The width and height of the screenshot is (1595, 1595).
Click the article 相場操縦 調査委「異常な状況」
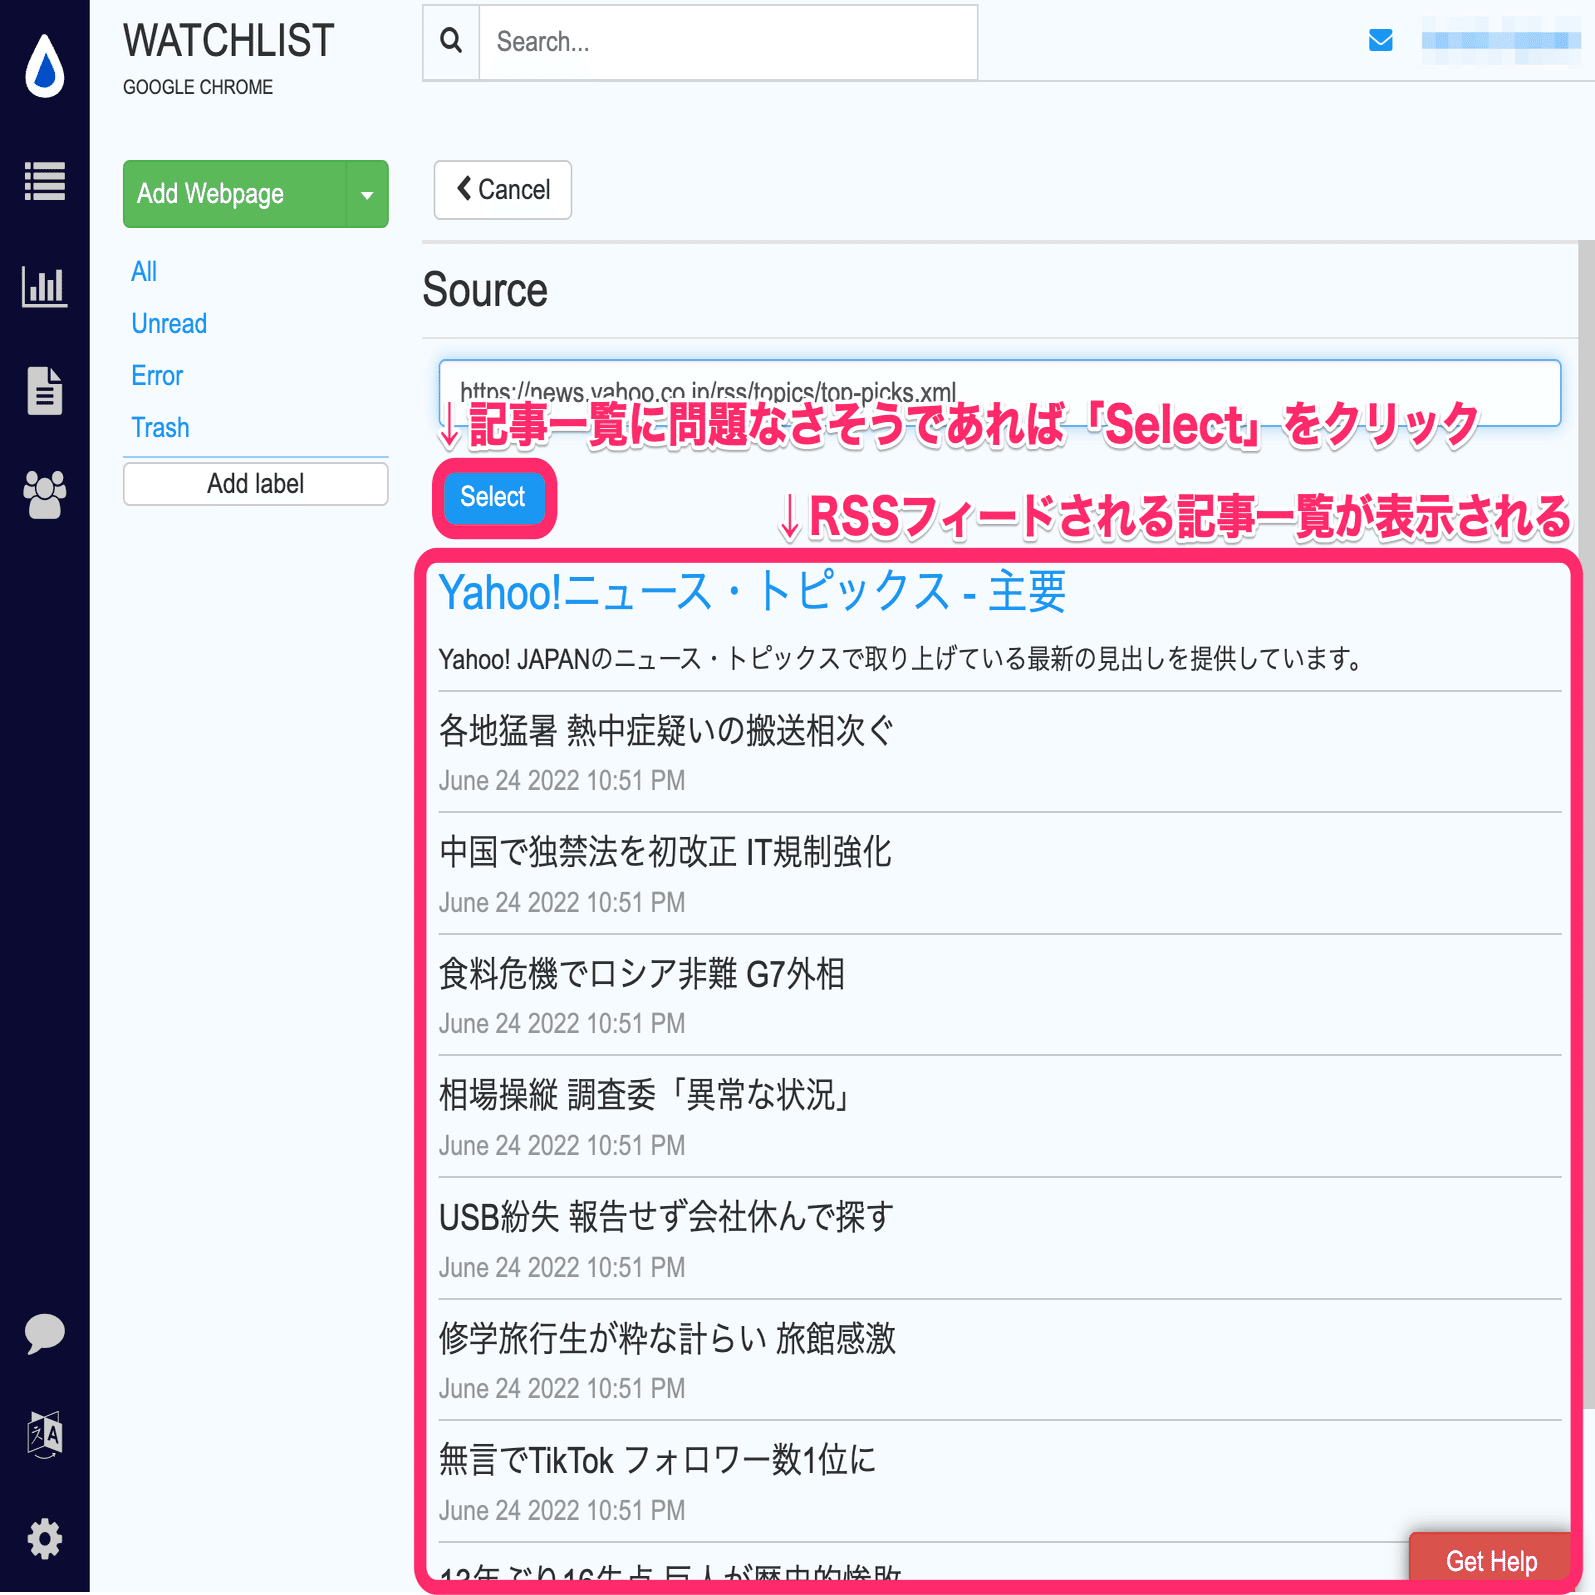coord(647,1096)
